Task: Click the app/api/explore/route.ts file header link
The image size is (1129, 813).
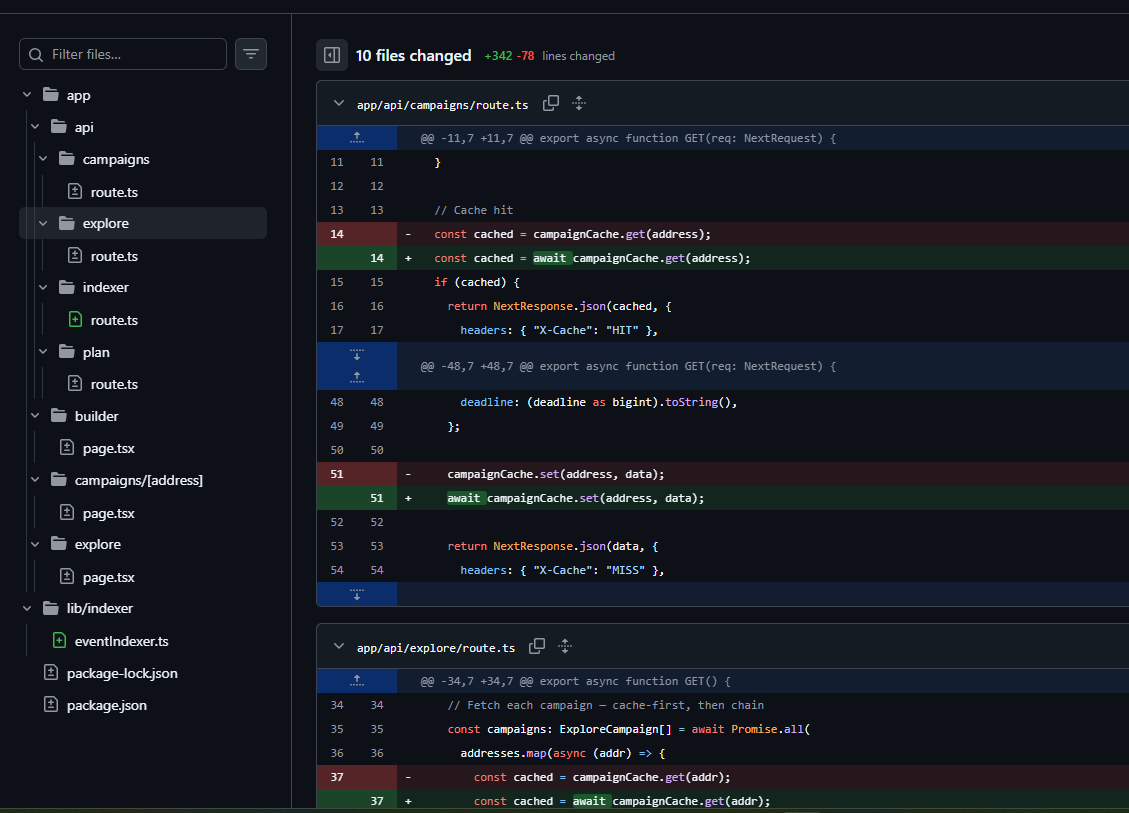Action: [436, 648]
